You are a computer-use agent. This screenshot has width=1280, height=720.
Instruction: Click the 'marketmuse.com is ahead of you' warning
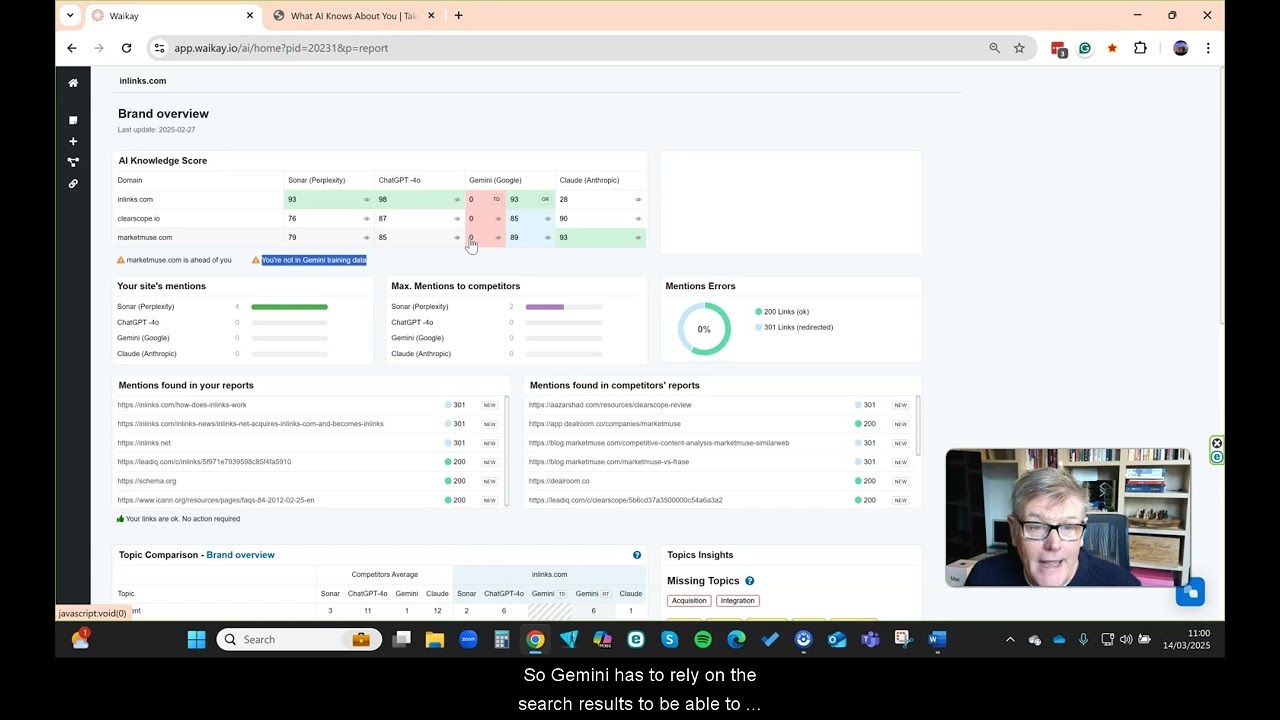(179, 260)
